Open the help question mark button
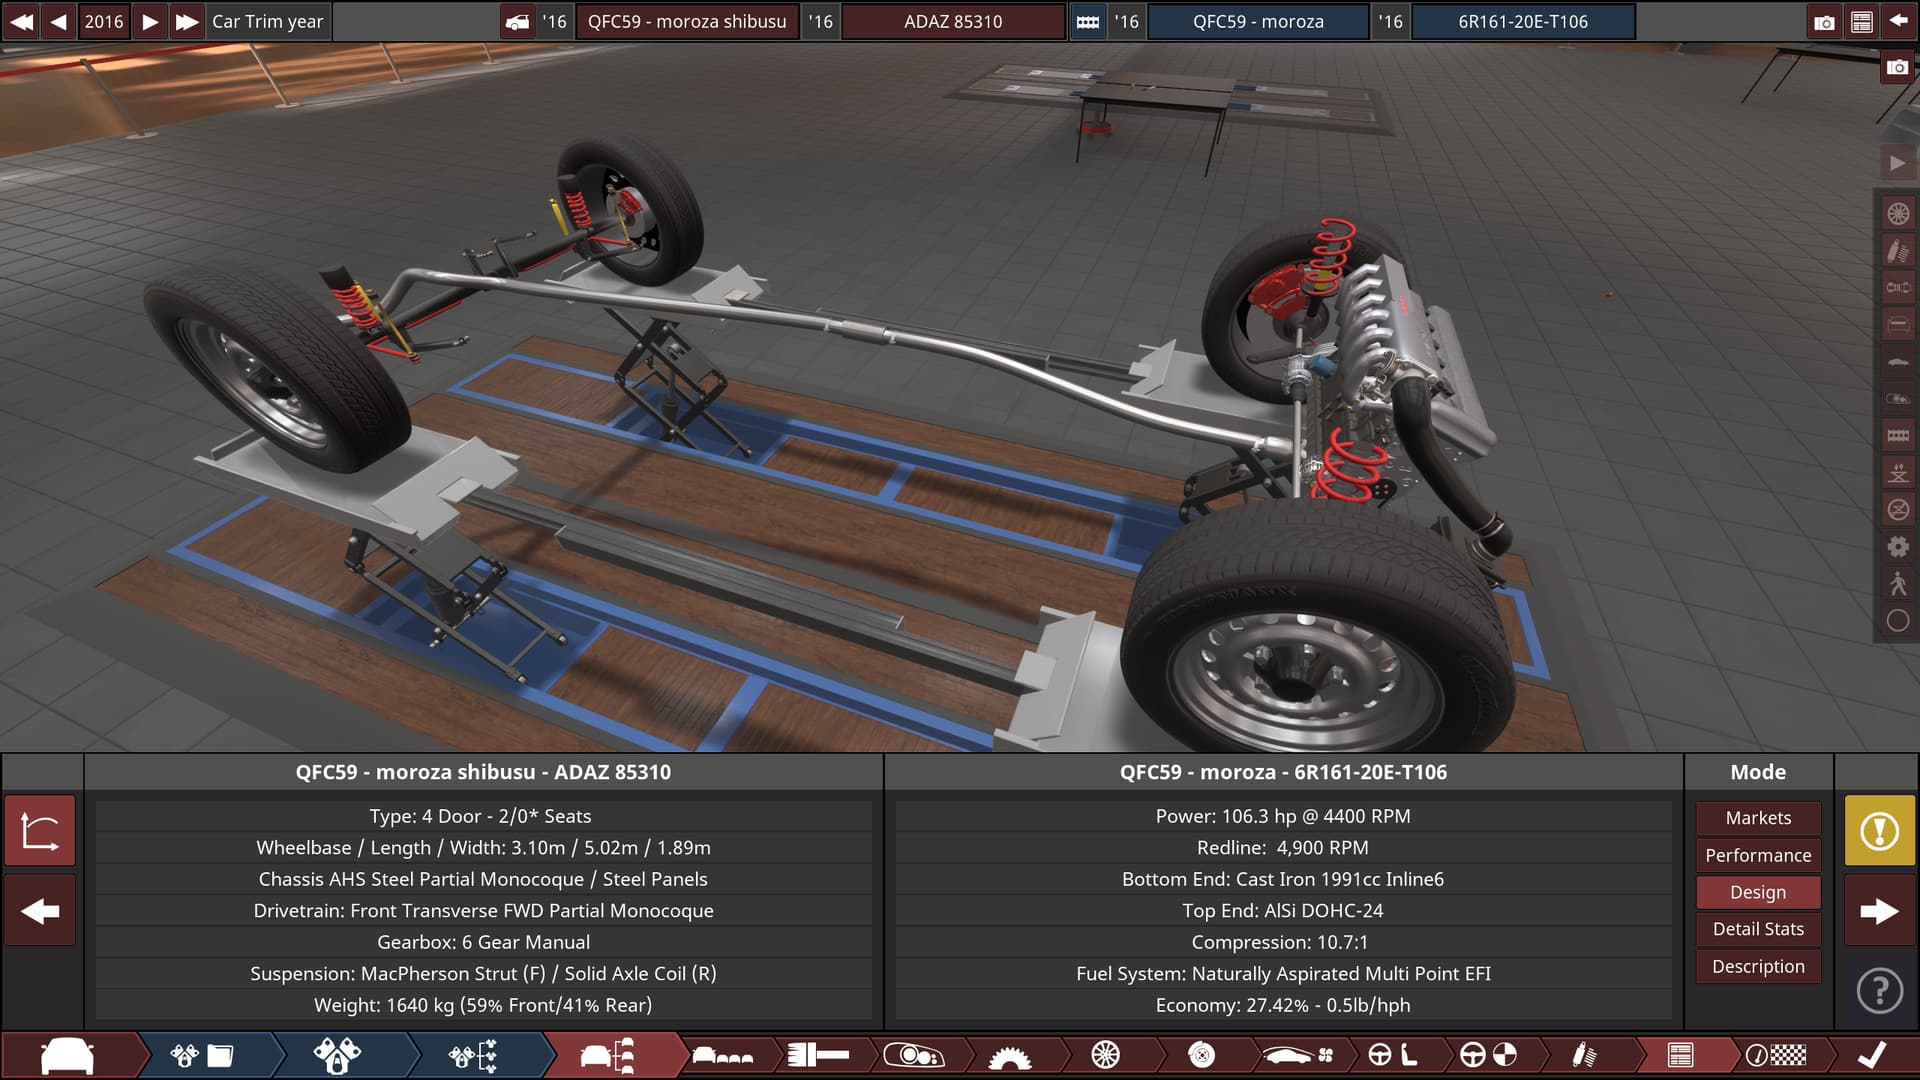 pyautogui.click(x=1879, y=990)
